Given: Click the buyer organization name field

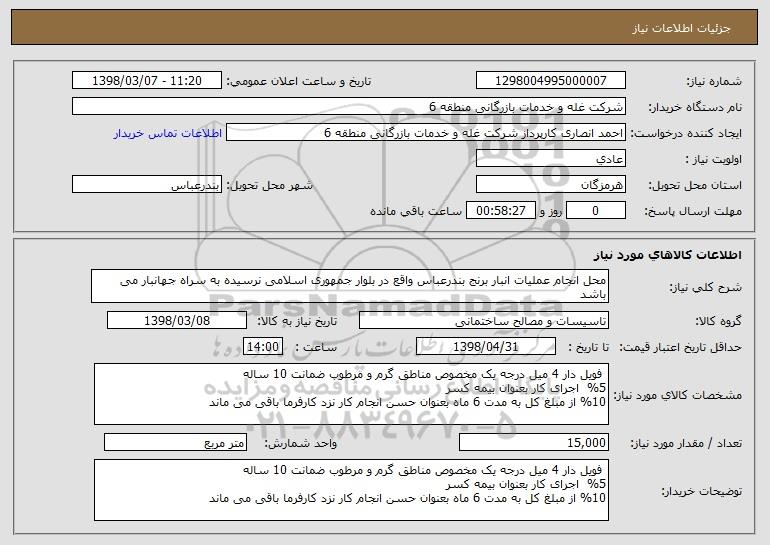Looking at the screenshot, I should [x=349, y=107].
